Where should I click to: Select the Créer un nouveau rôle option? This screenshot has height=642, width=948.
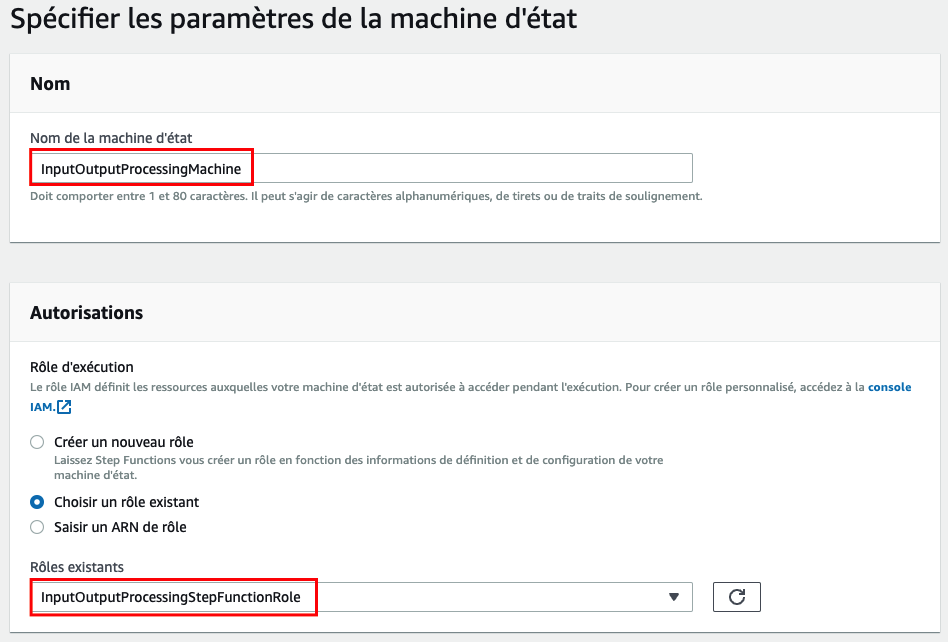pyautogui.click(x=37, y=442)
